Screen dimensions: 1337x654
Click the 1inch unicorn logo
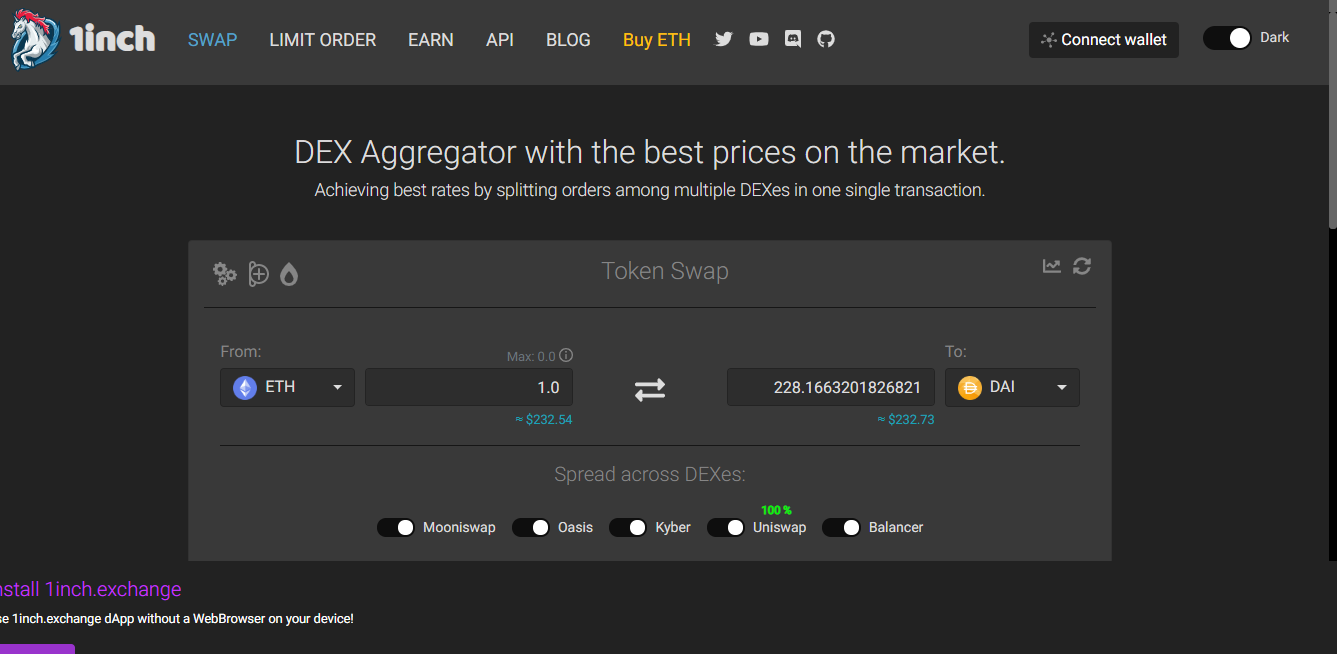click(34, 40)
